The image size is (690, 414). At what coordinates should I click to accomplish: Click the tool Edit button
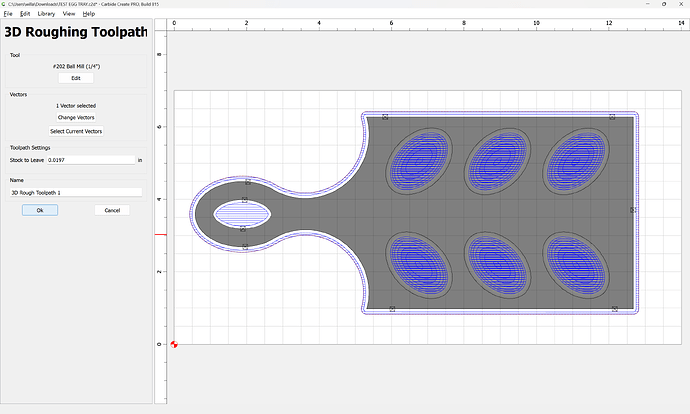[x=76, y=78]
